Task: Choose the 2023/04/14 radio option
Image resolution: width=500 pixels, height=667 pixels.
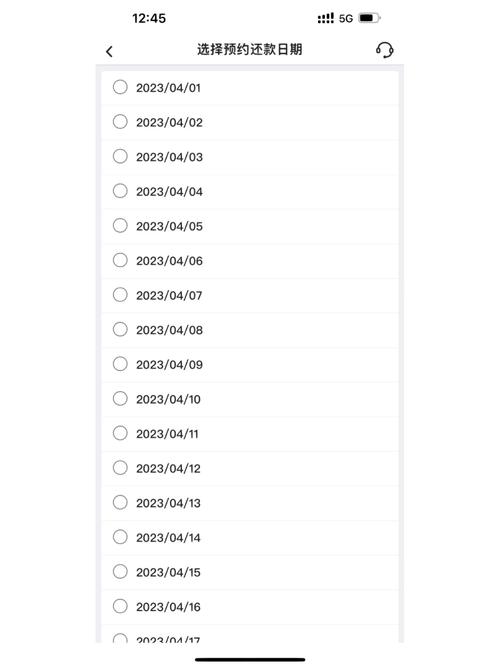Action: pyautogui.click(x=120, y=537)
